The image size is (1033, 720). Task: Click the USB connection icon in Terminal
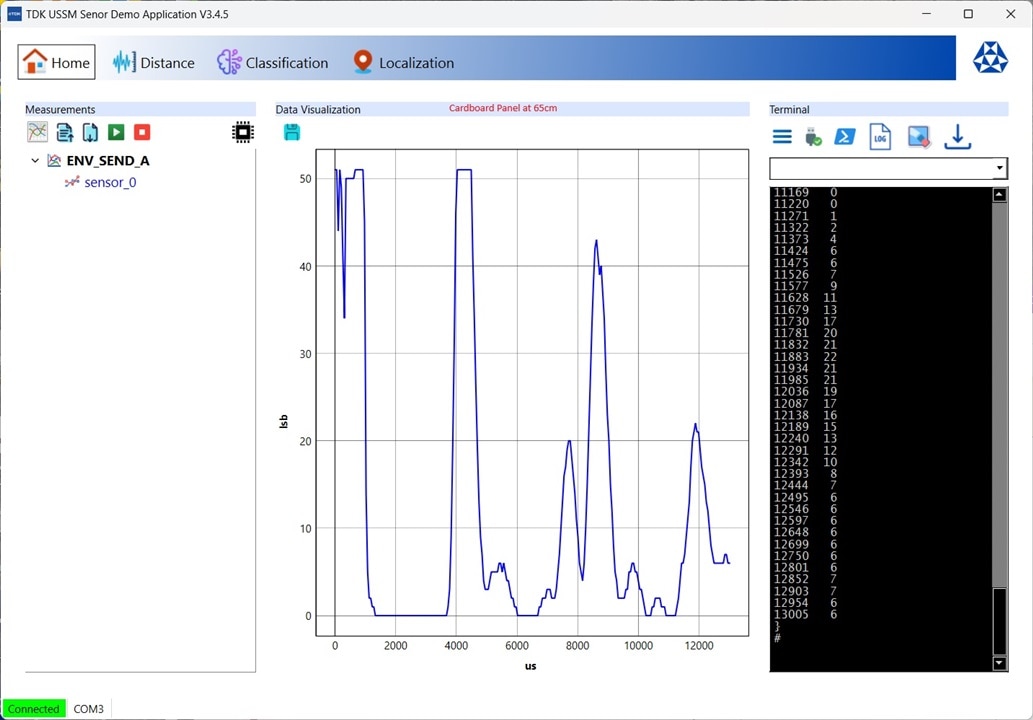click(813, 137)
